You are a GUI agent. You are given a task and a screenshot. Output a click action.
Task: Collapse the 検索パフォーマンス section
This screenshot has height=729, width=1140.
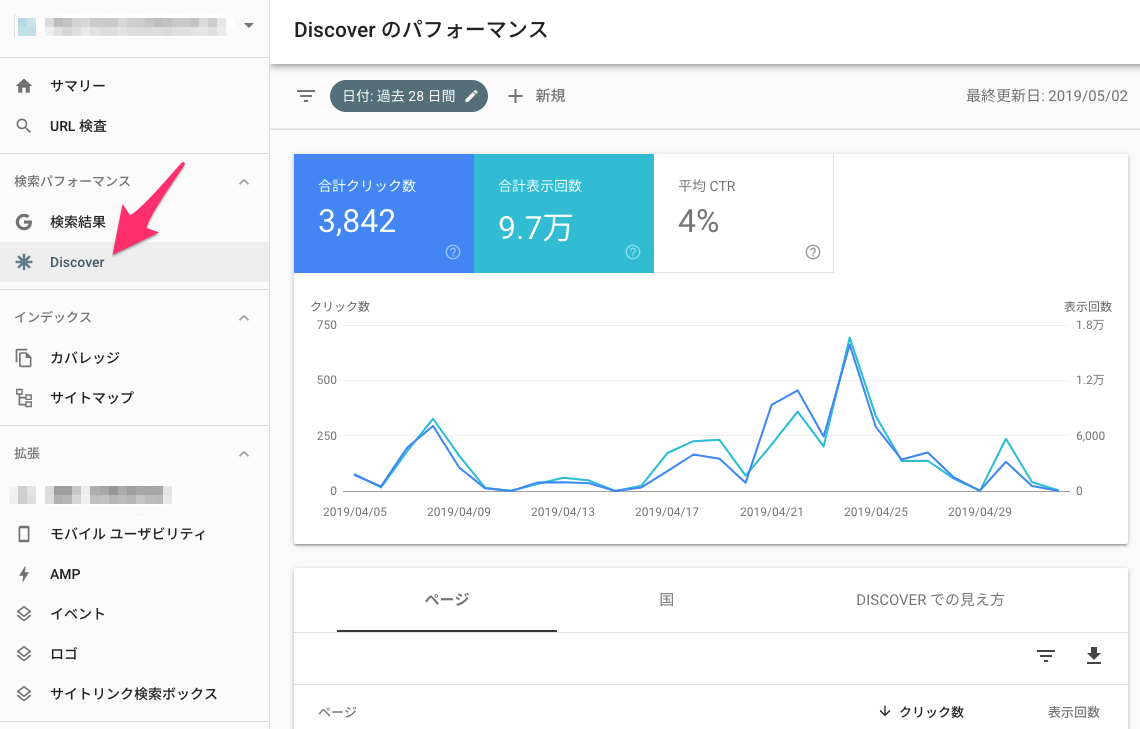[x=244, y=181]
